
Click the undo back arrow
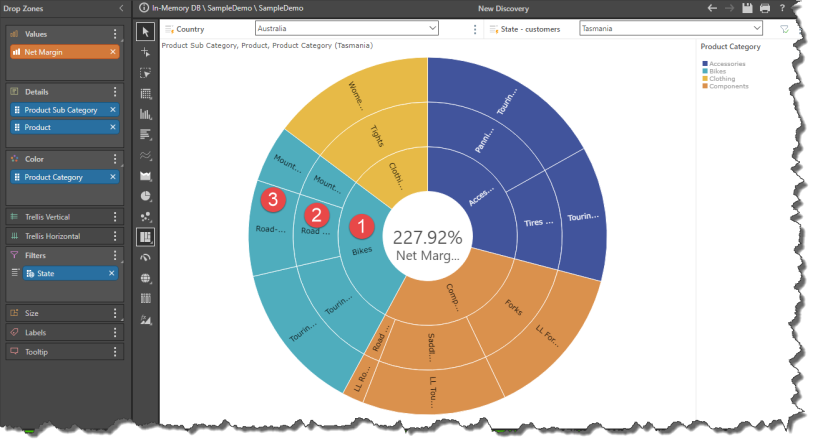(x=711, y=8)
